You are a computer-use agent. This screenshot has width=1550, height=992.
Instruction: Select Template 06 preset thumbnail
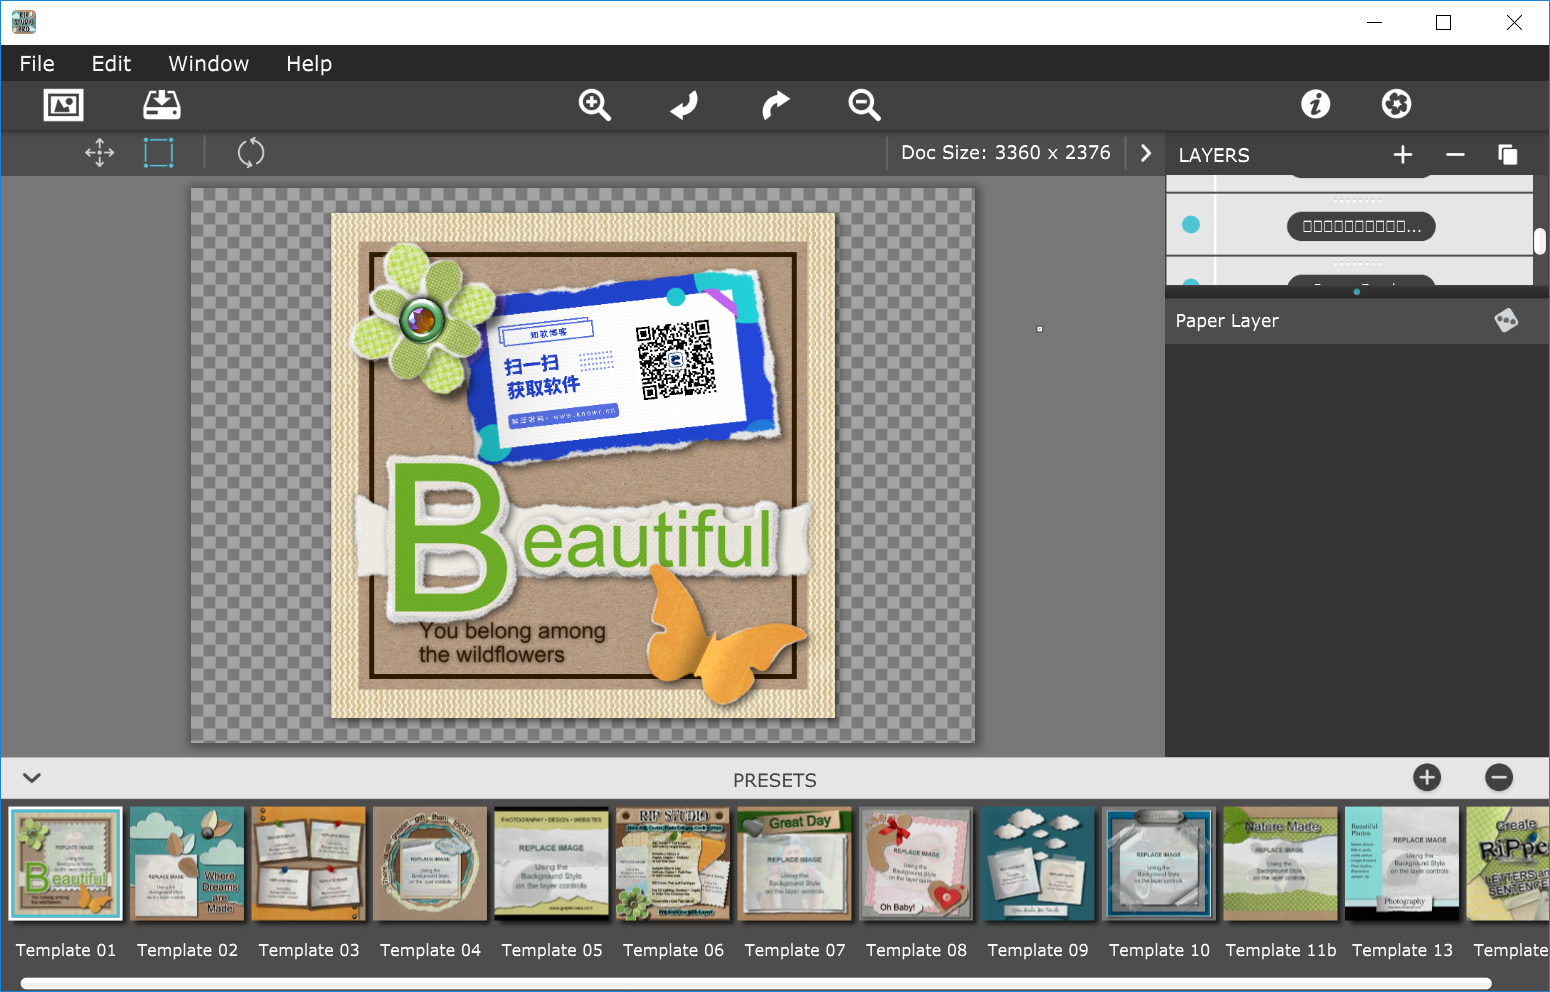673,864
